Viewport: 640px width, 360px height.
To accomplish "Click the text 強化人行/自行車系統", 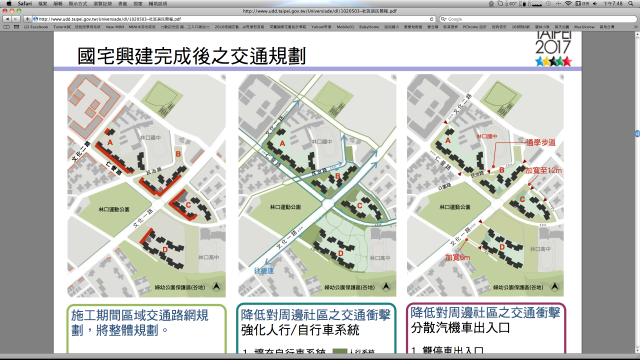I will [x=300, y=330].
